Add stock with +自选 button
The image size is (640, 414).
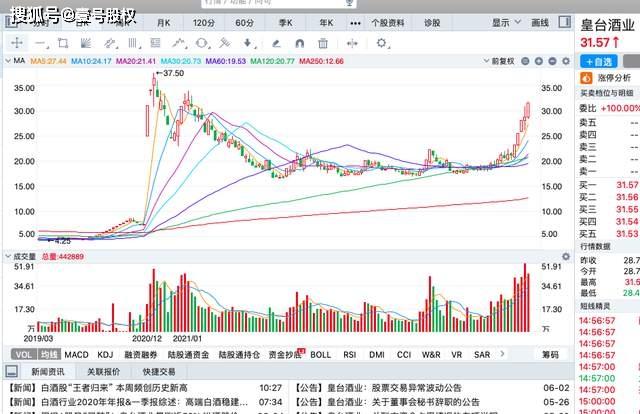(x=599, y=62)
